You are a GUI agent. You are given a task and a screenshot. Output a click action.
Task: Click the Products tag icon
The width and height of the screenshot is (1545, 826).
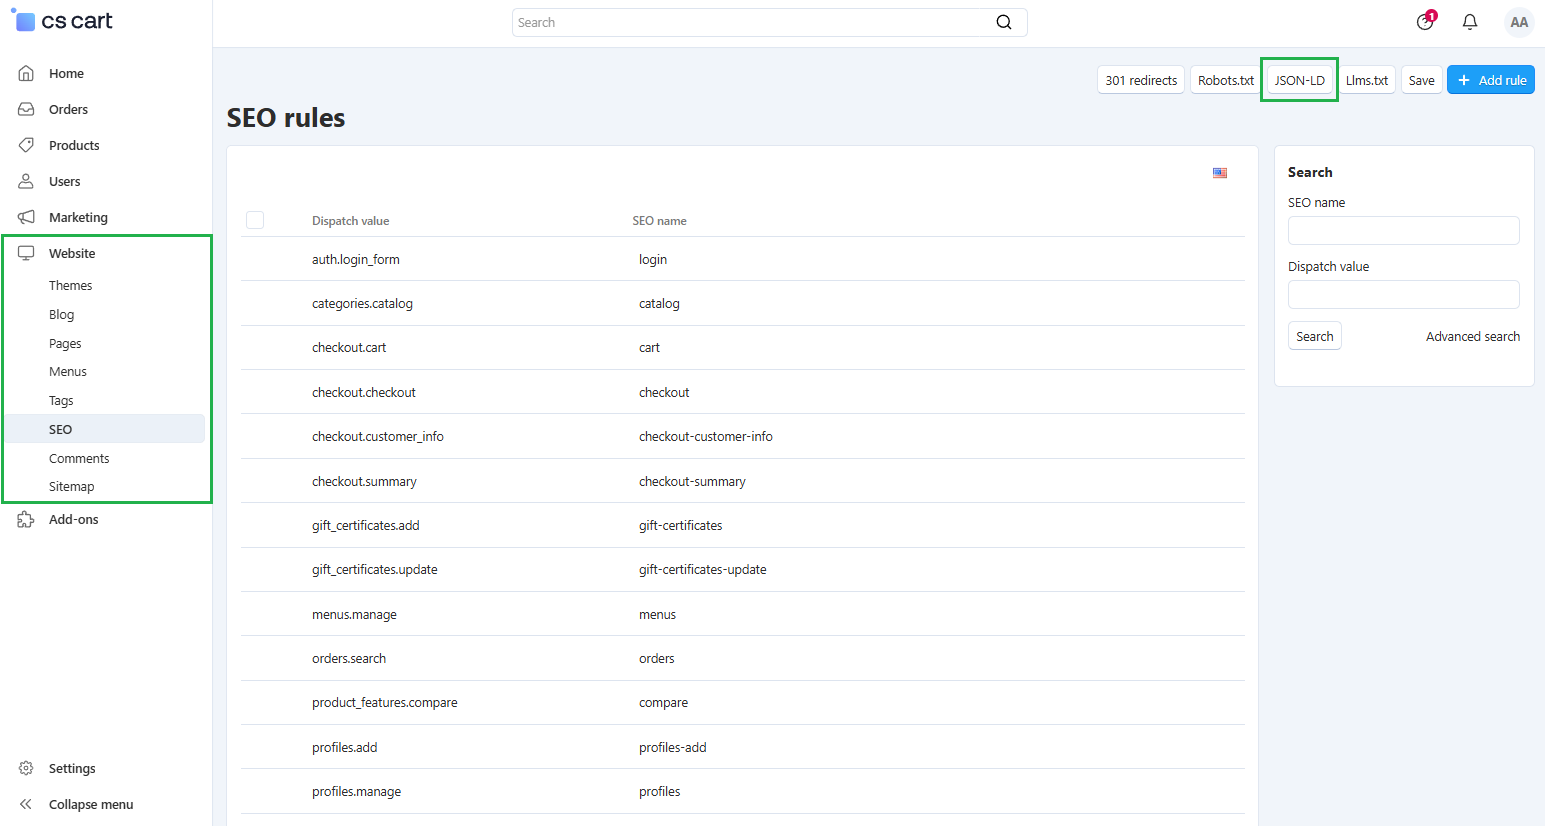tap(26, 145)
